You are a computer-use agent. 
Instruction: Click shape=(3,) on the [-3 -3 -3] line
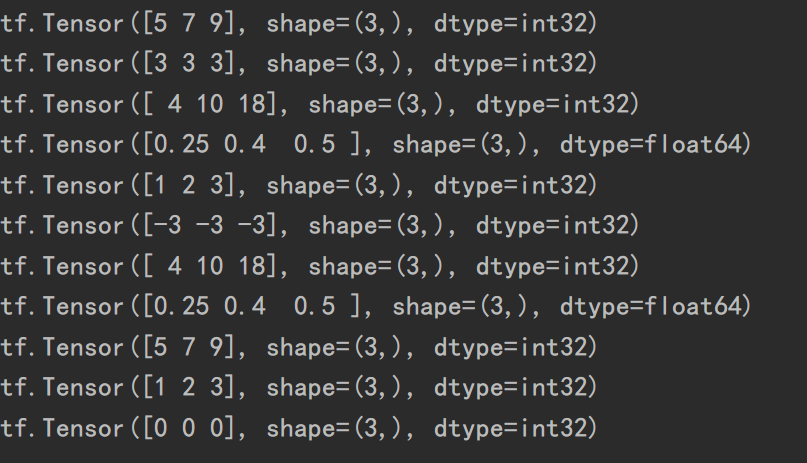(x=376, y=226)
